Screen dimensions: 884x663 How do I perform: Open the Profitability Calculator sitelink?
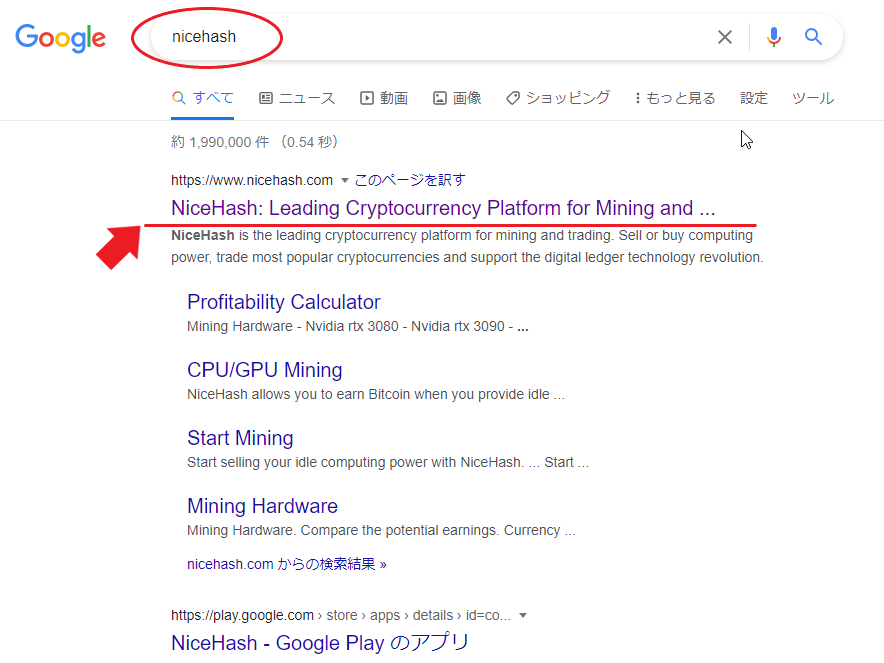tap(283, 302)
